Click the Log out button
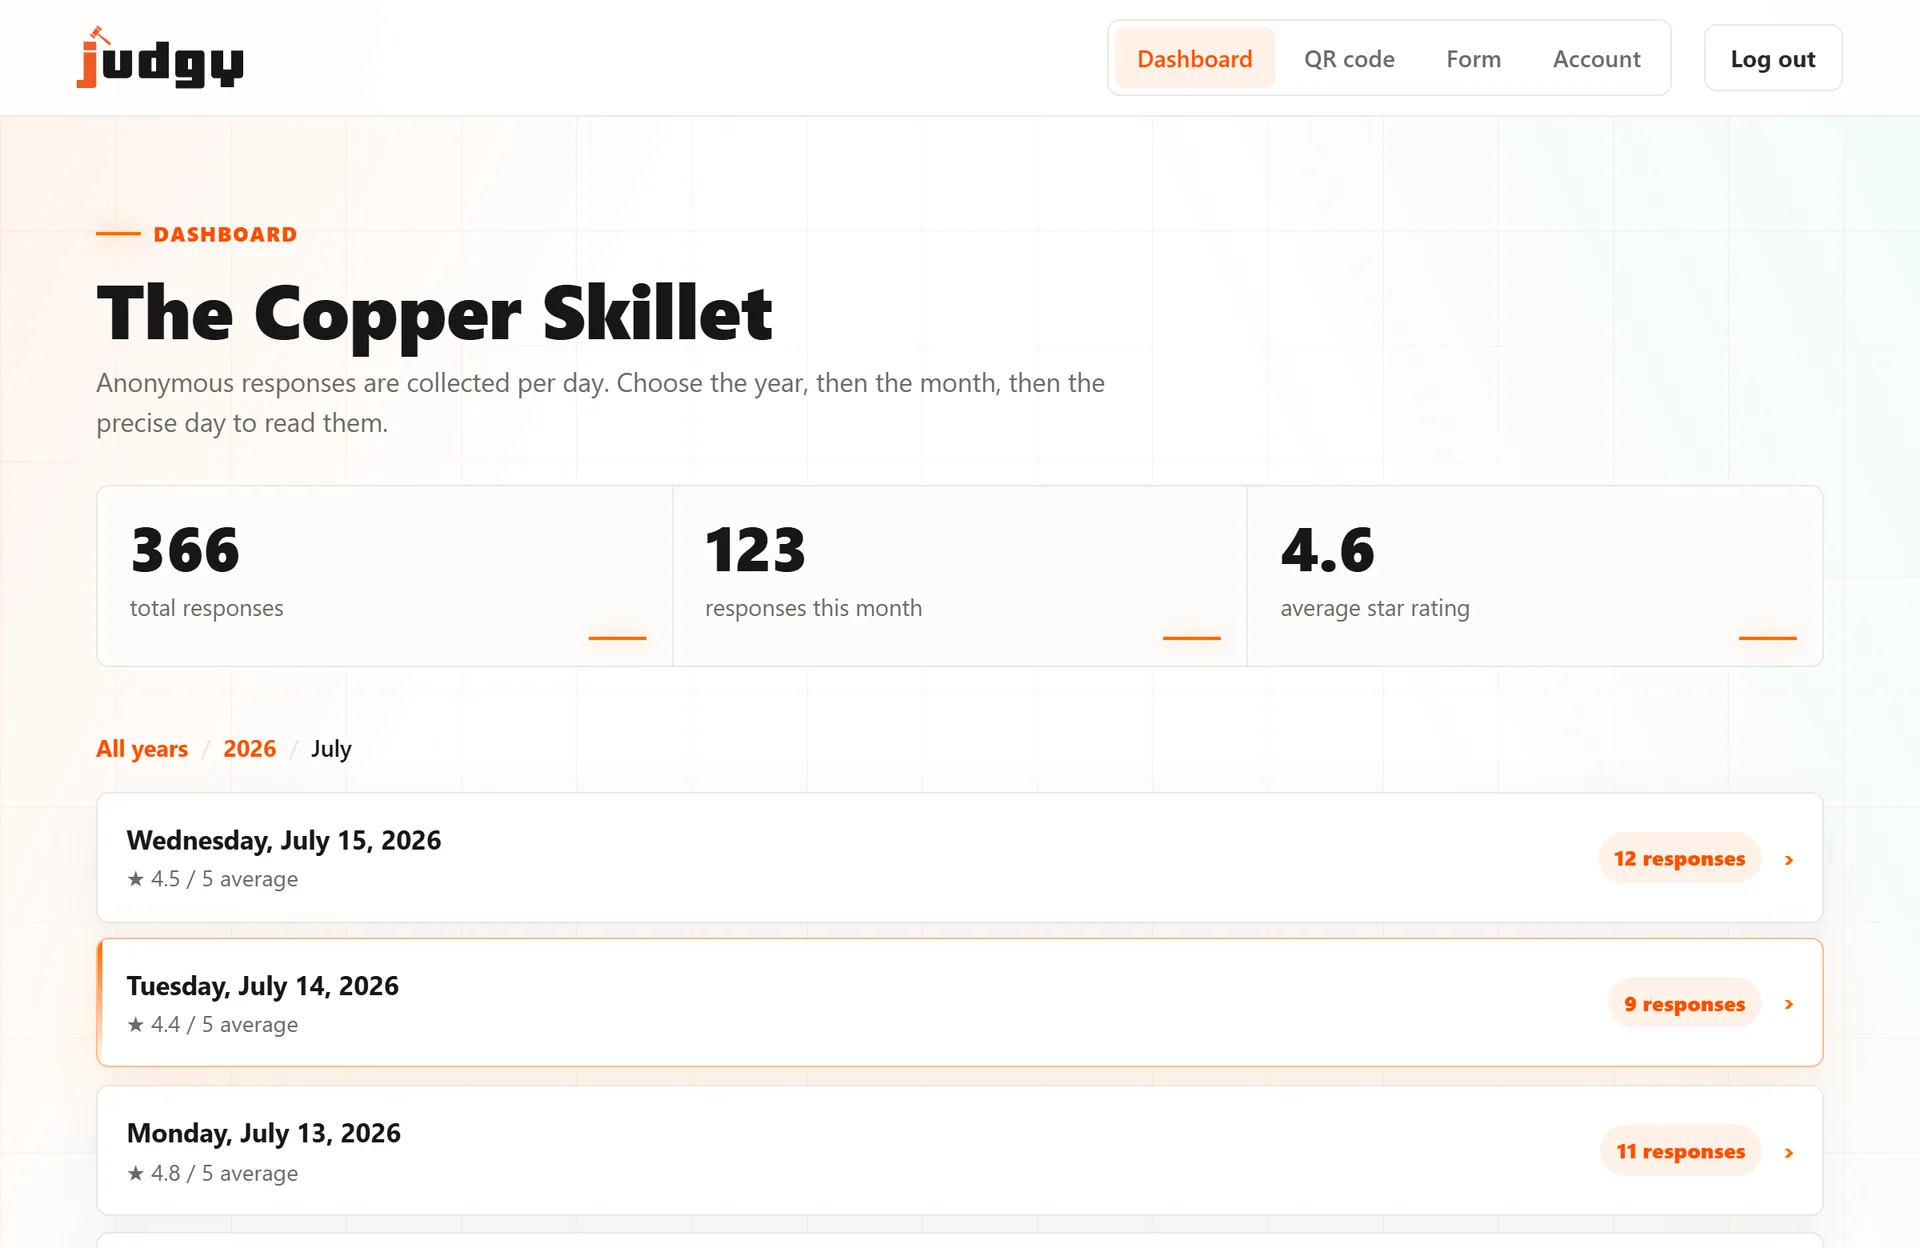 (x=1773, y=59)
